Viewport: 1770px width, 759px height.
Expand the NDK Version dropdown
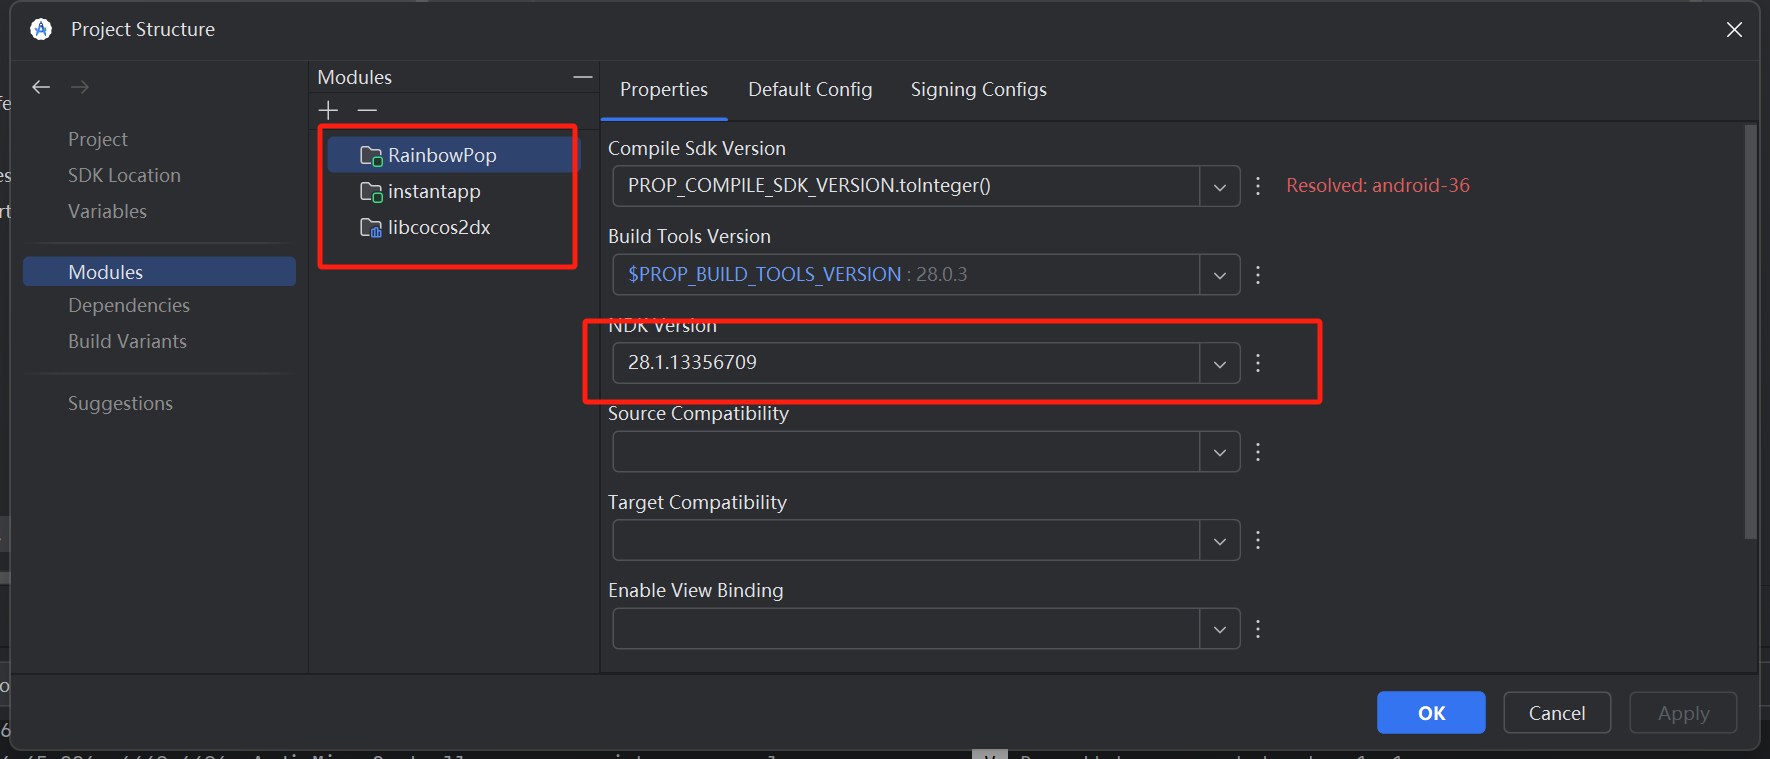click(x=1219, y=364)
